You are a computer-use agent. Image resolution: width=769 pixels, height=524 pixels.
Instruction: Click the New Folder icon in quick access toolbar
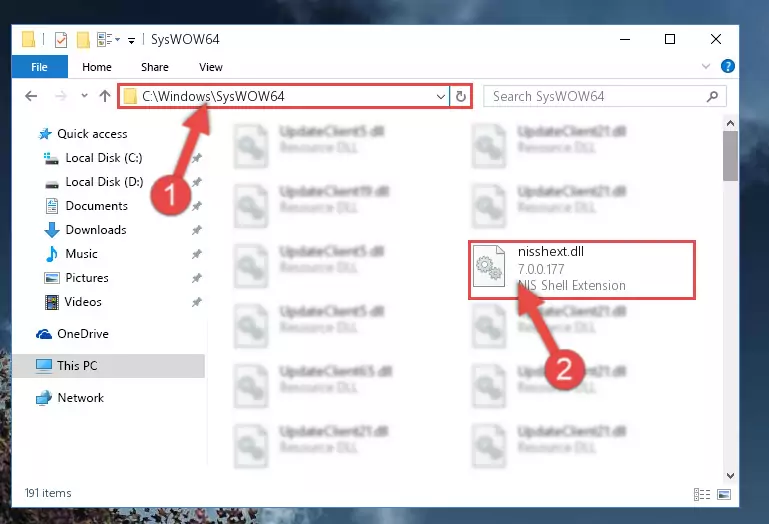tap(83, 39)
